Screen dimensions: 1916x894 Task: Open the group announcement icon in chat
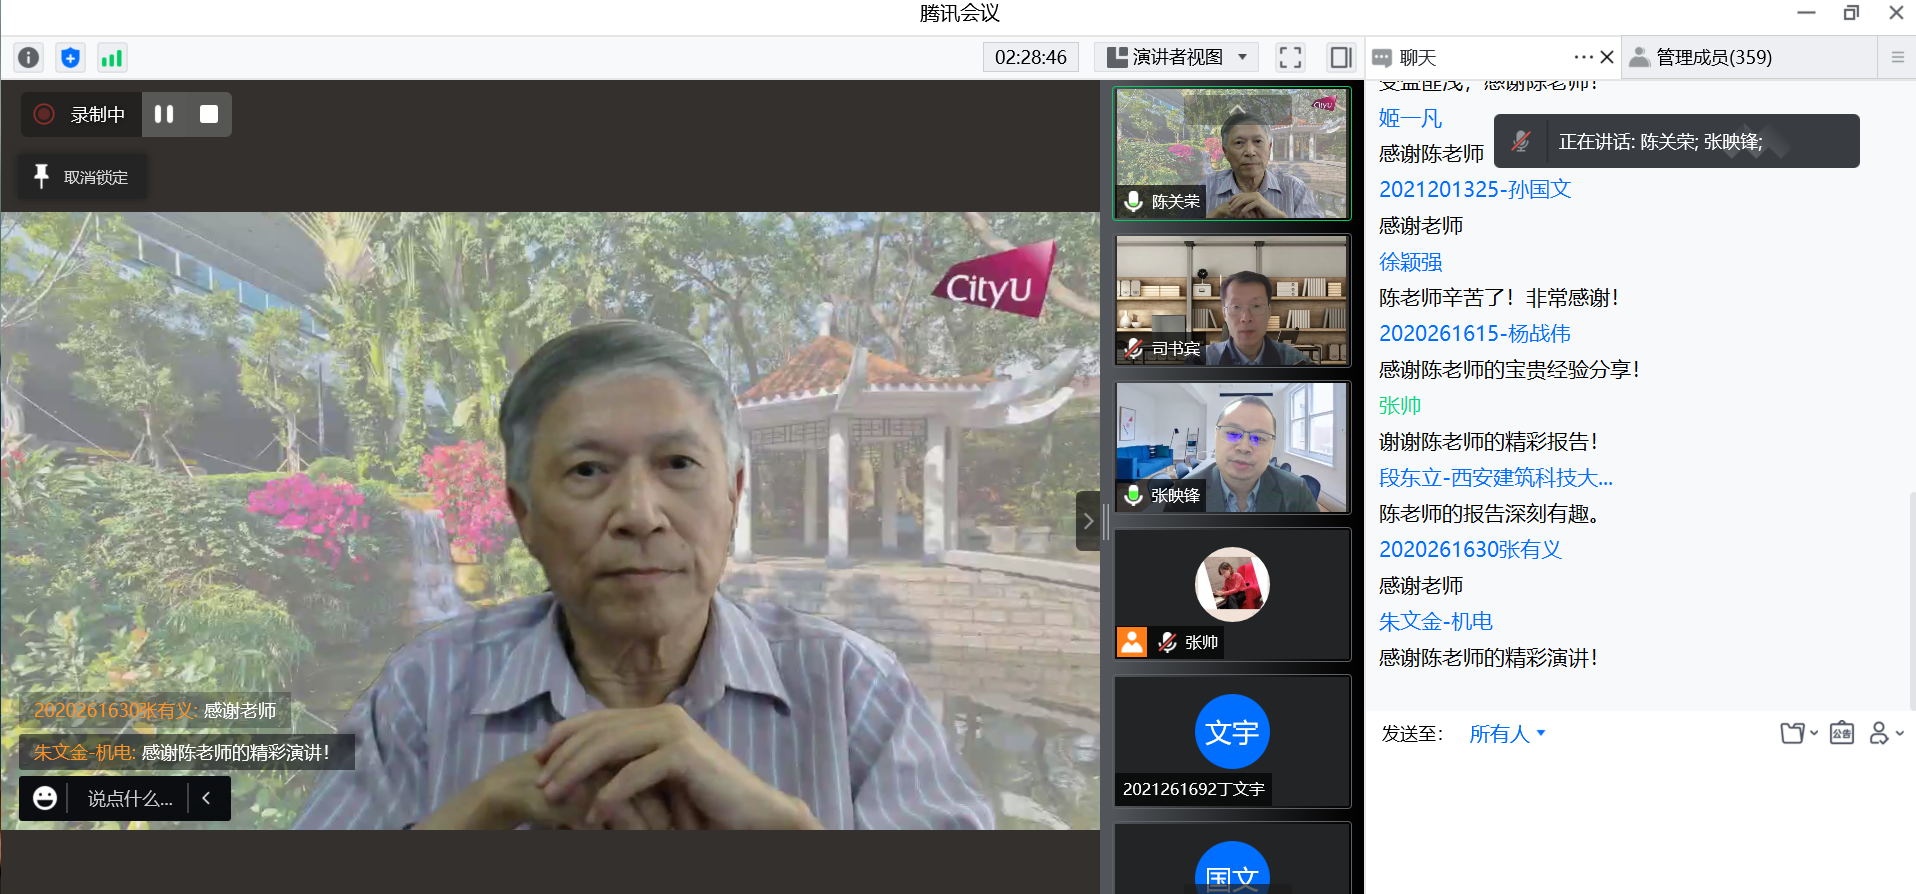click(x=1841, y=734)
